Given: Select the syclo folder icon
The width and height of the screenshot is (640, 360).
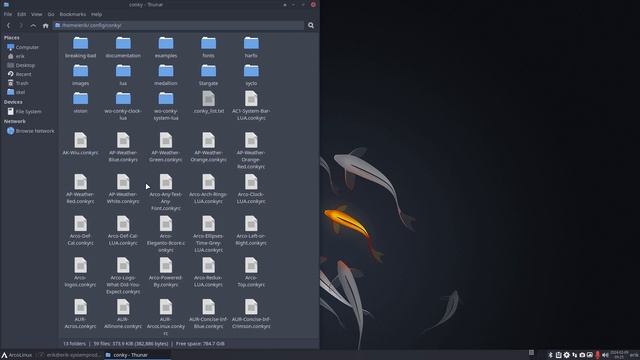Looking at the screenshot, I should [251, 71].
